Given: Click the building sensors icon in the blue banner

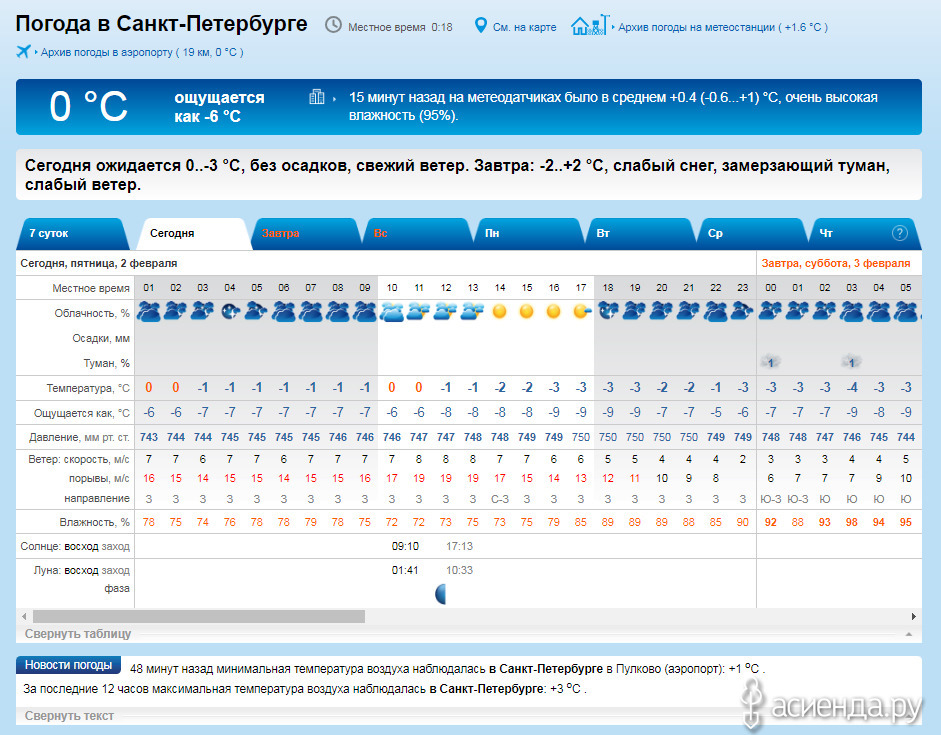Looking at the screenshot, I should coord(316,97).
